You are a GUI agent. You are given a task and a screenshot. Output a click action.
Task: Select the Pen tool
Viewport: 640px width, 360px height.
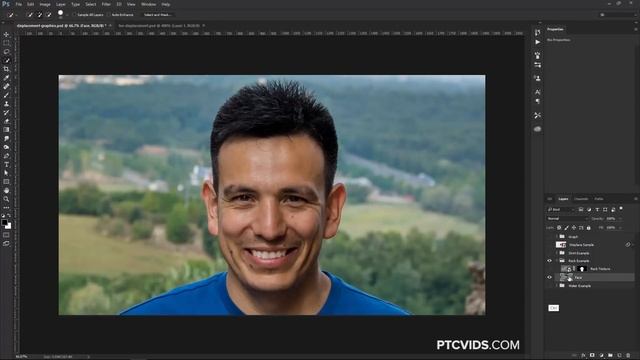pyautogui.click(x=6, y=156)
